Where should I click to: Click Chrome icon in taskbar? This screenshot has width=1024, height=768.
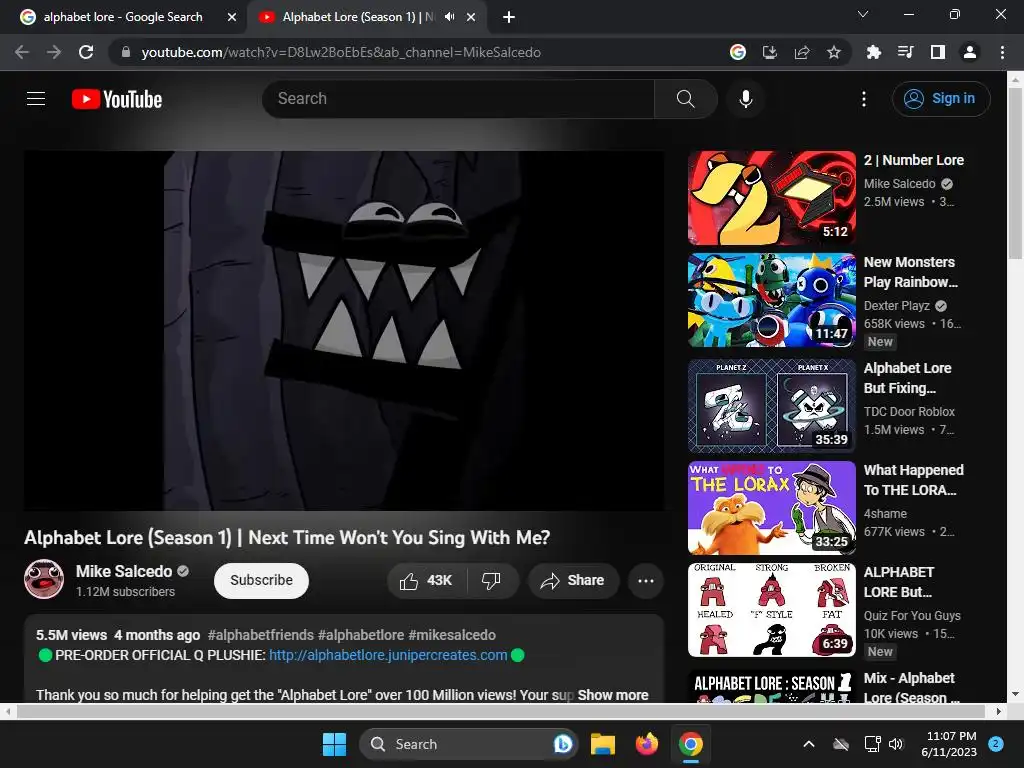tap(690, 744)
